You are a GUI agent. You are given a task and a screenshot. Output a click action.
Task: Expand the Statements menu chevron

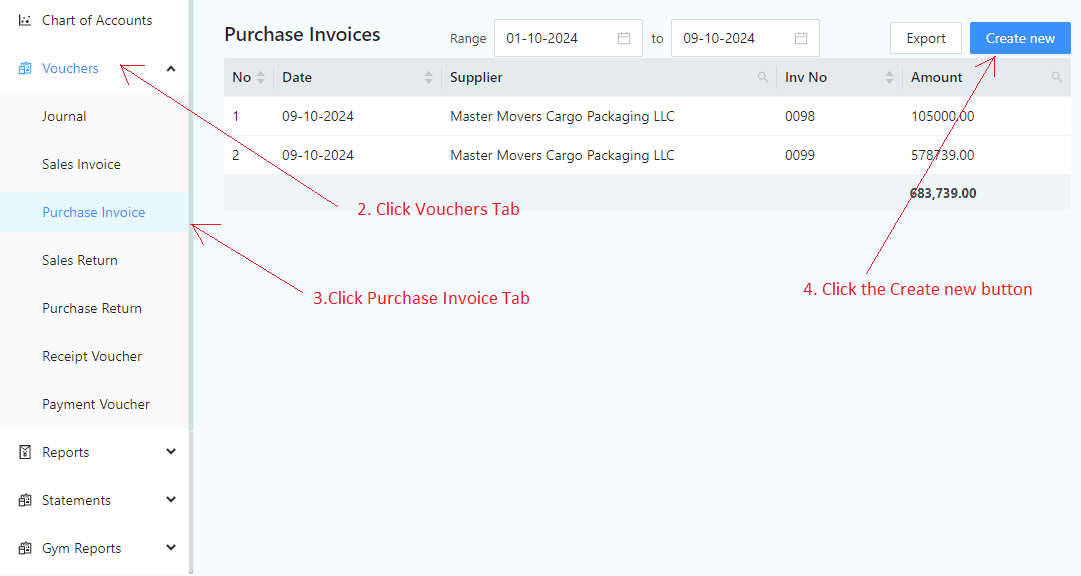pyautogui.click(x=171, y=499)
